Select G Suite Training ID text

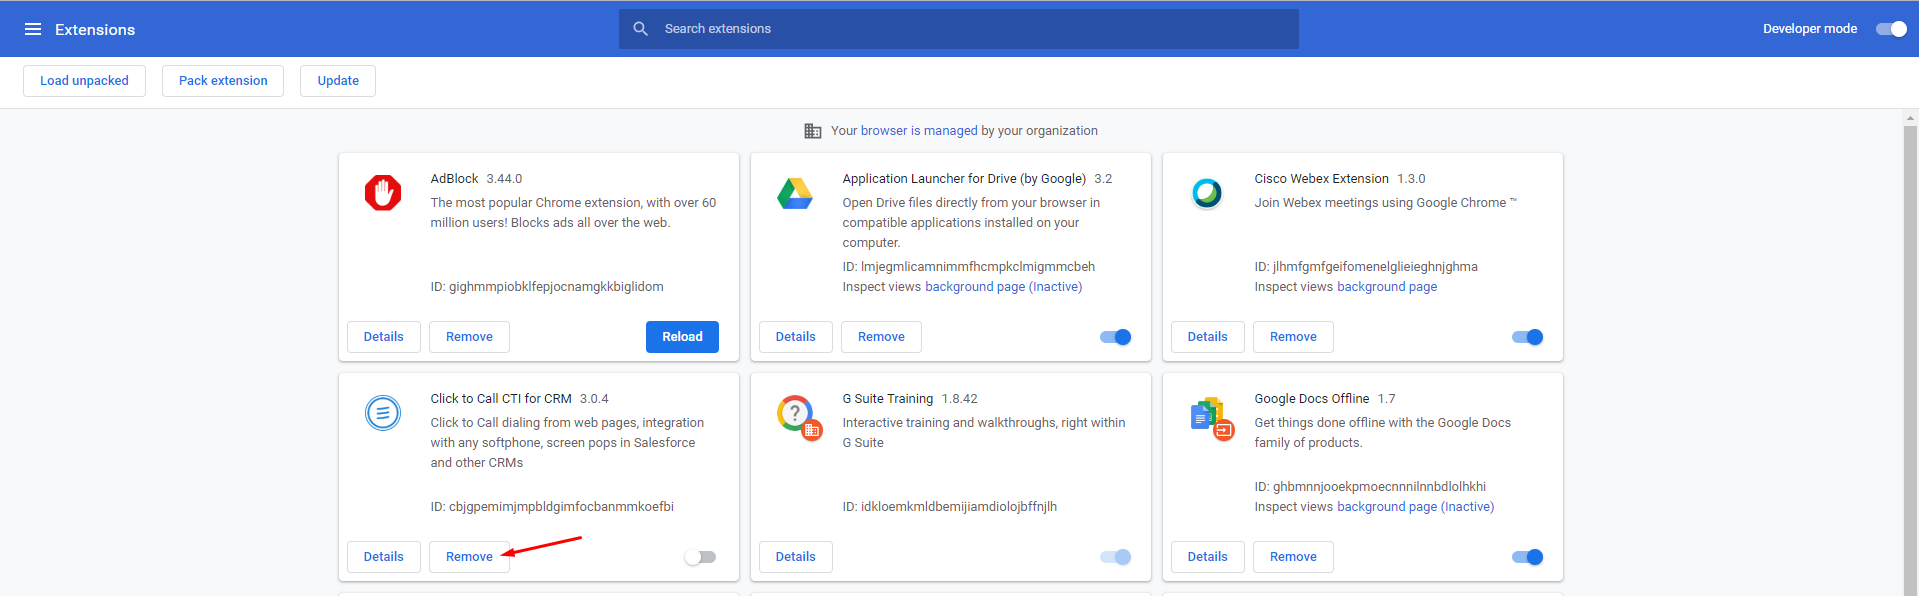(950, 507)
